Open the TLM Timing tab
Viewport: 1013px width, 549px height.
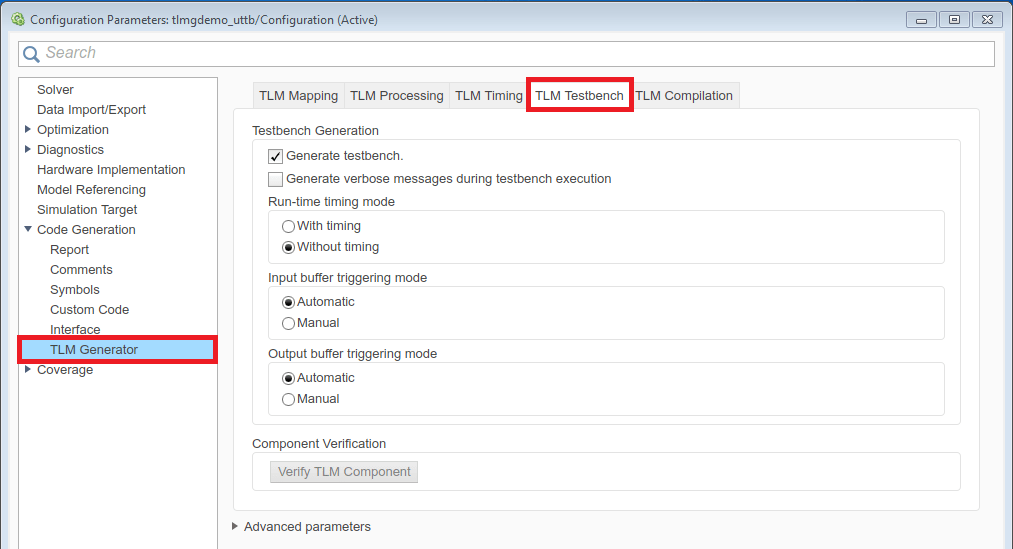(x=488, y=96)
